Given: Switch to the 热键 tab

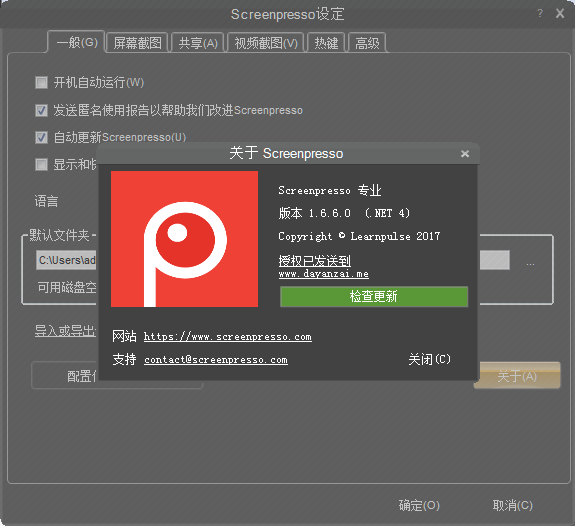Looking at the screenshot, I should click(326, 43).
